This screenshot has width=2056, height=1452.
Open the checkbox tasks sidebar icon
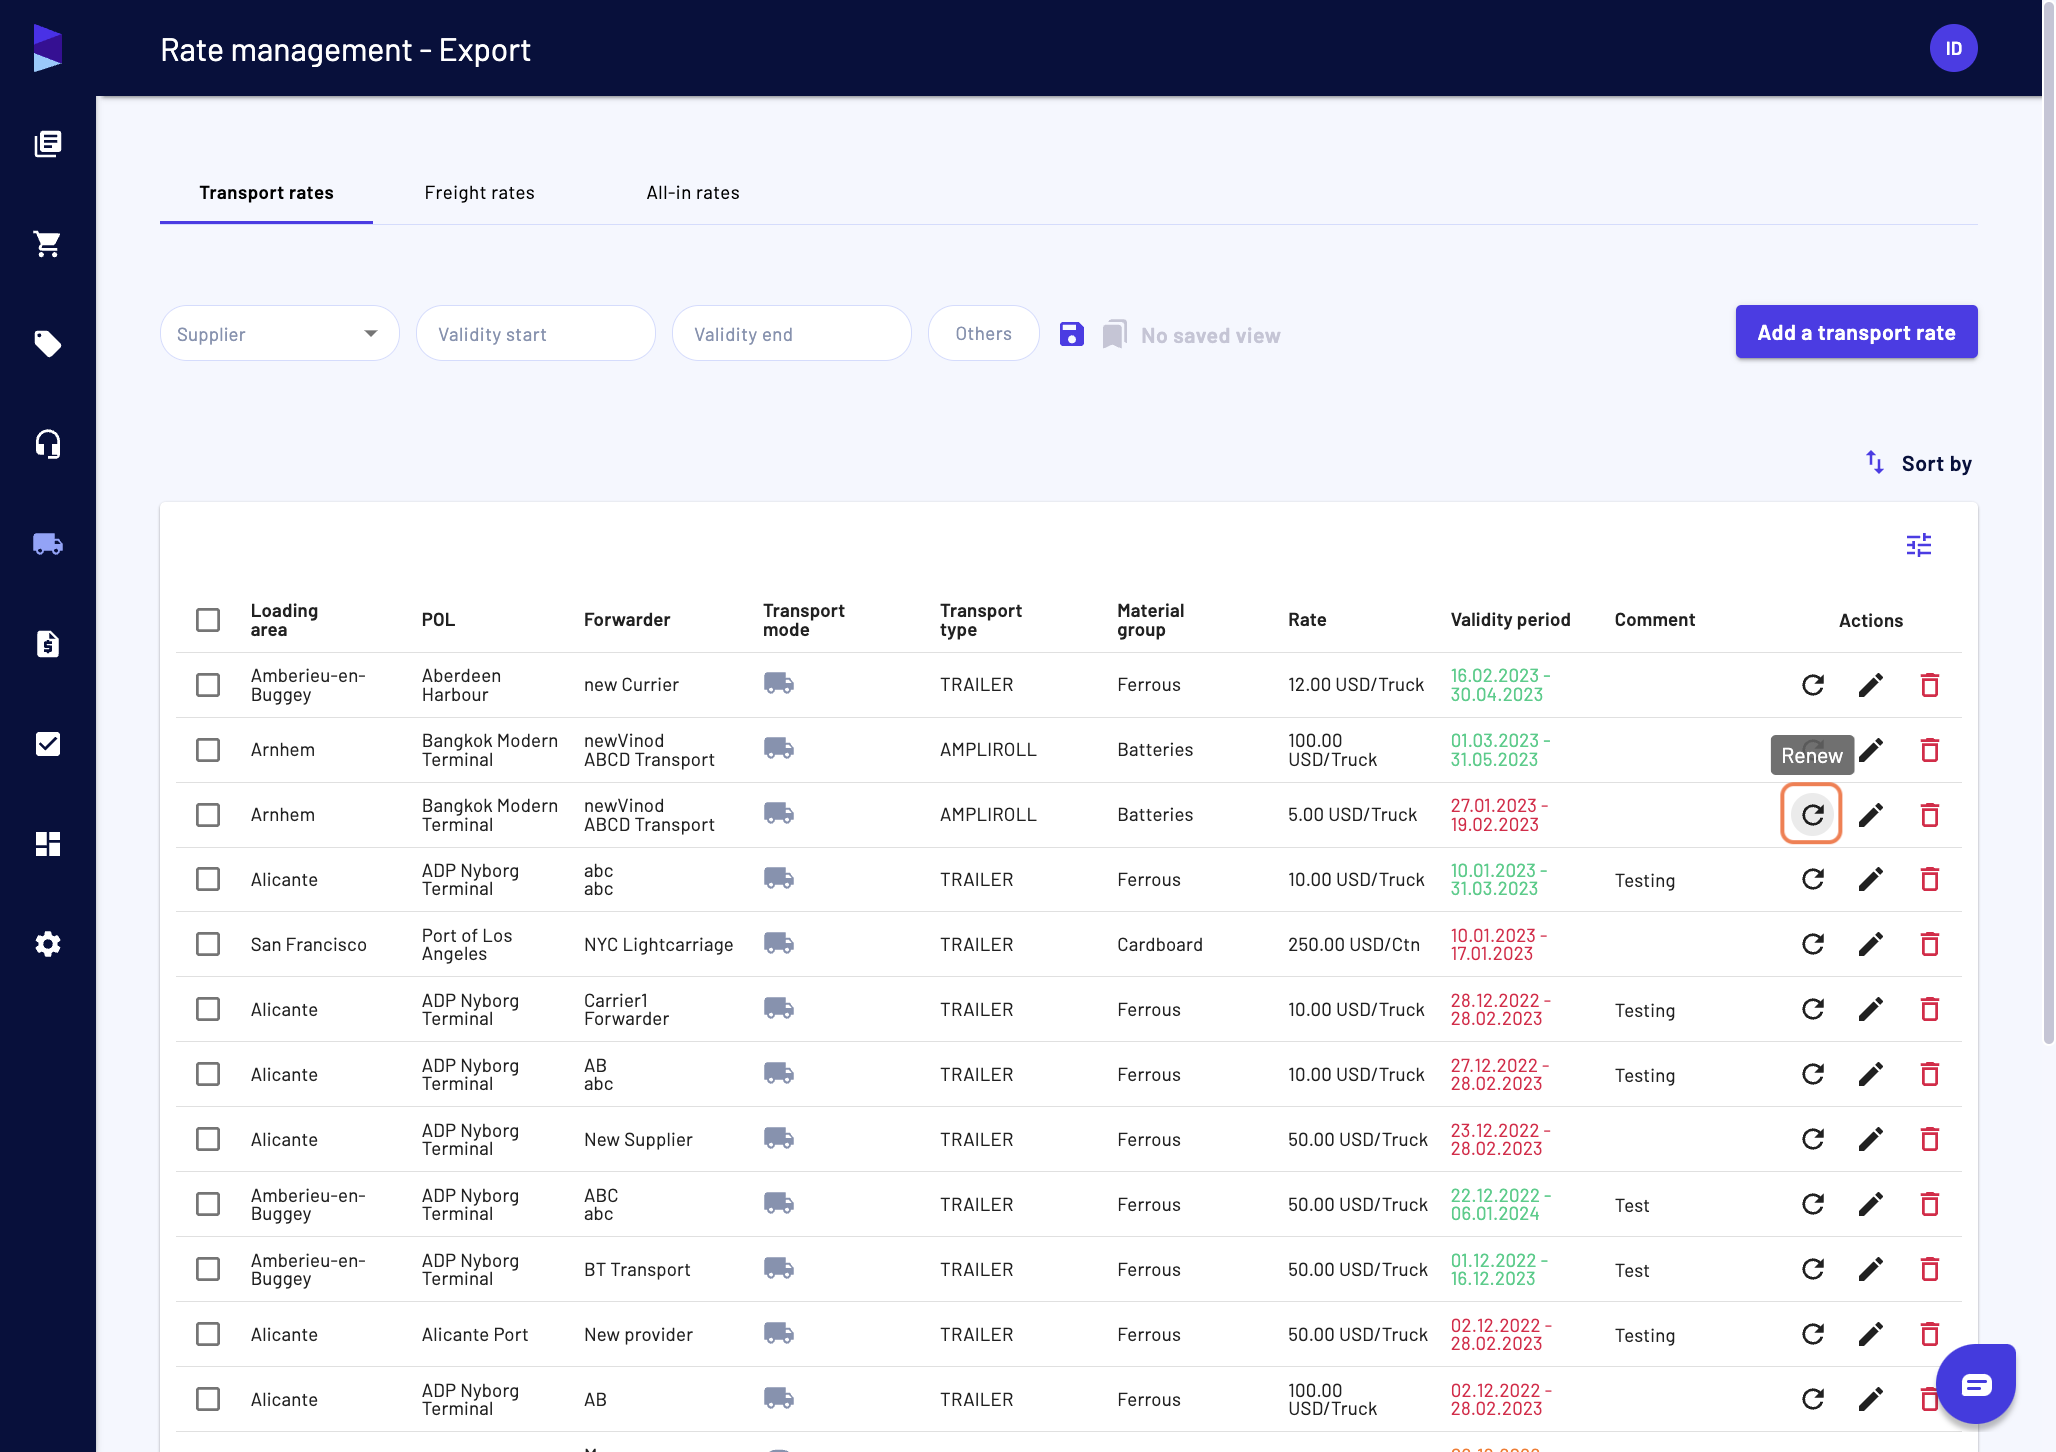[x=48, y=744]
